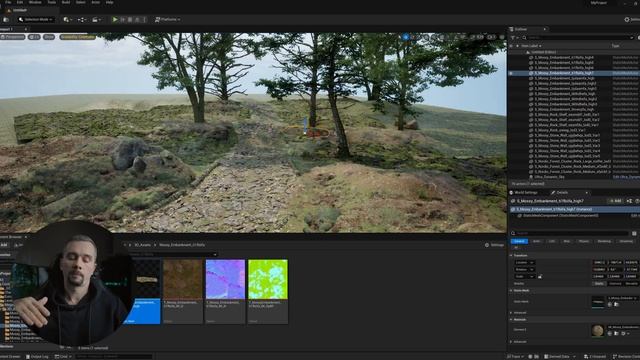This screenshot has height=360, width=640.
Task: Set Mobility to Static
Action: (x=599, y=283)
